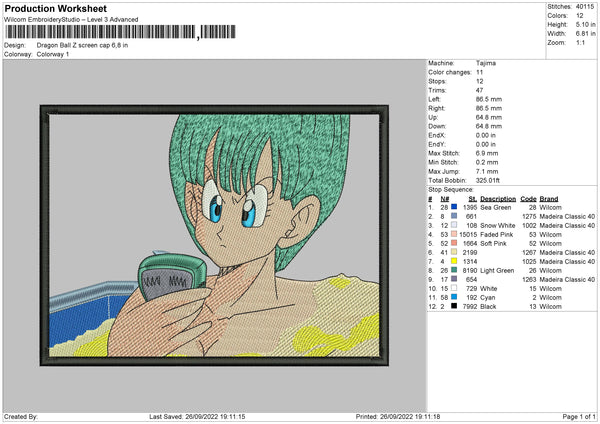The height and width of the screenshot is (424, 600).
Task: Select the Cyan thread swatch
Action: click(x=454, y=297)
